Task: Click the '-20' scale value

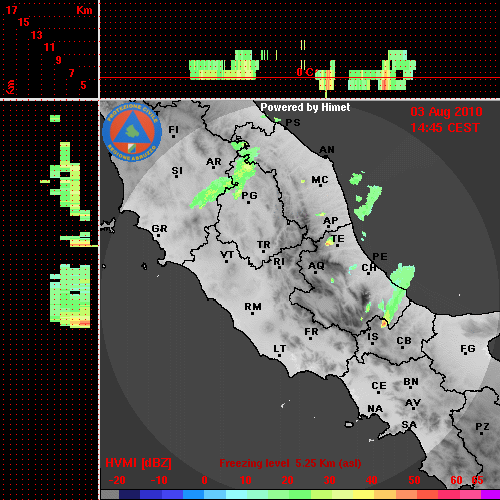Action: pyautogui.click(x=117, y=480)
